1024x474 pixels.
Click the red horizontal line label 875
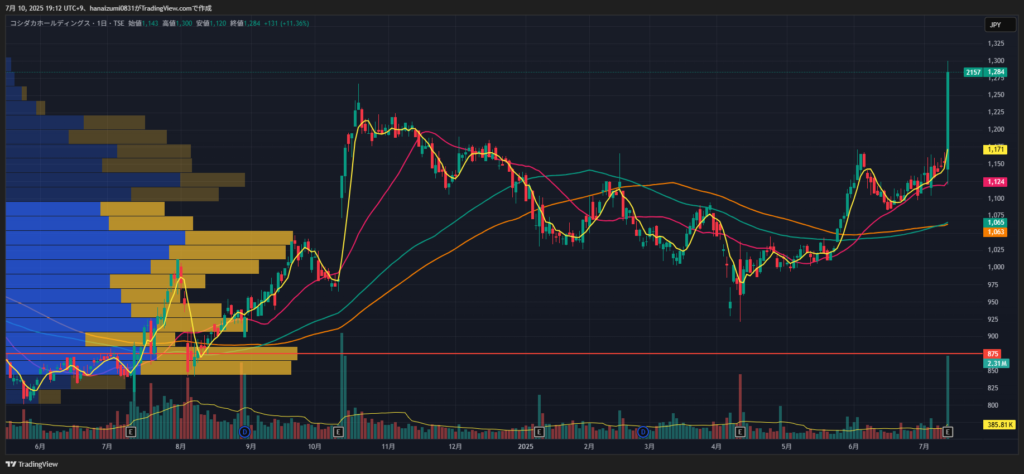point(993,353)
